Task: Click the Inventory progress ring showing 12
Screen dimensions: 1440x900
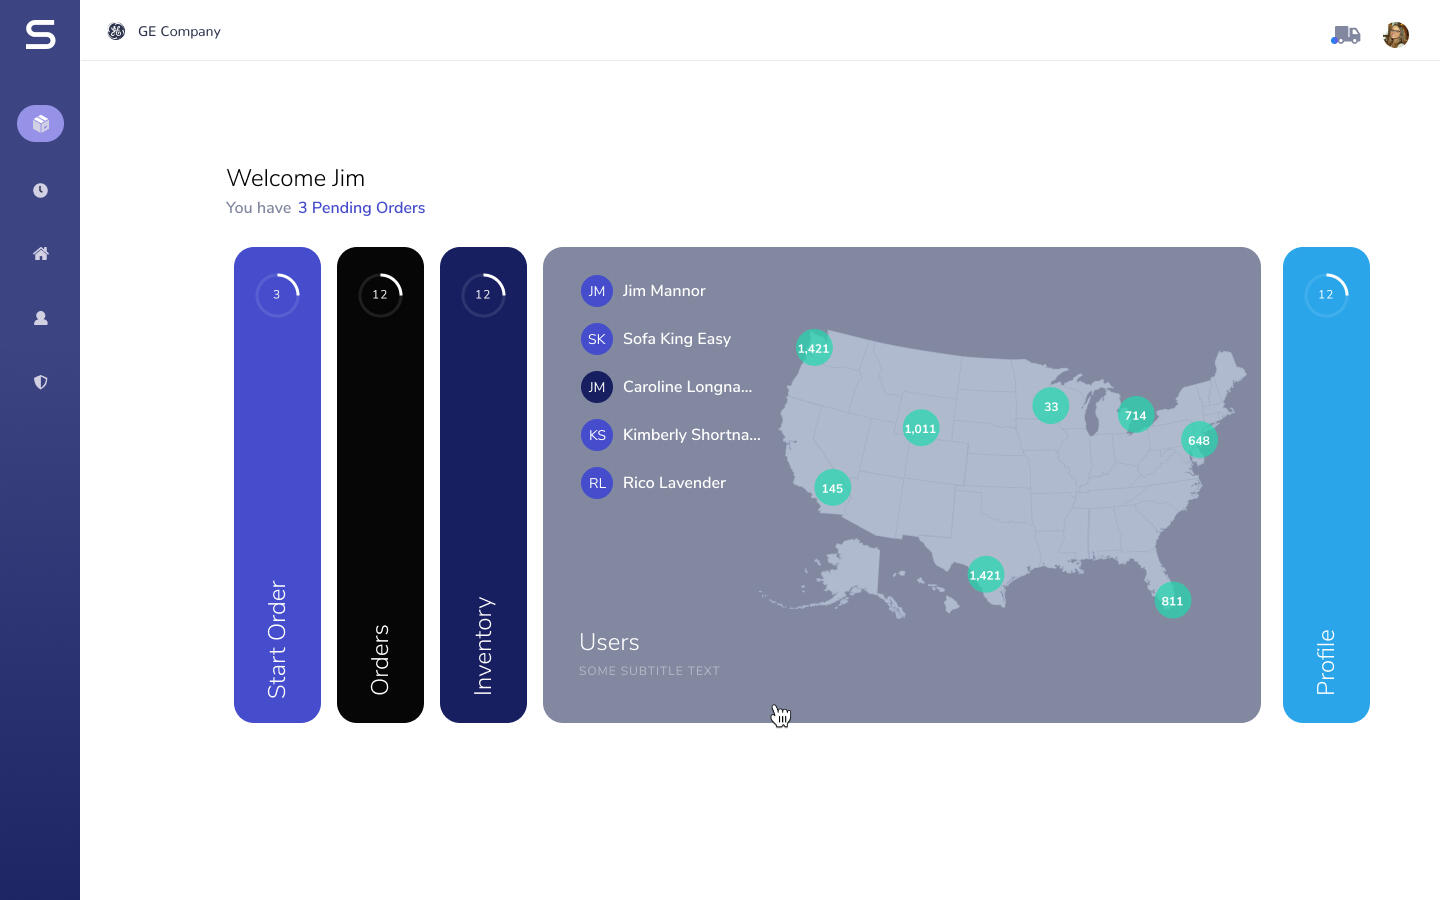Action: point(483,295)
